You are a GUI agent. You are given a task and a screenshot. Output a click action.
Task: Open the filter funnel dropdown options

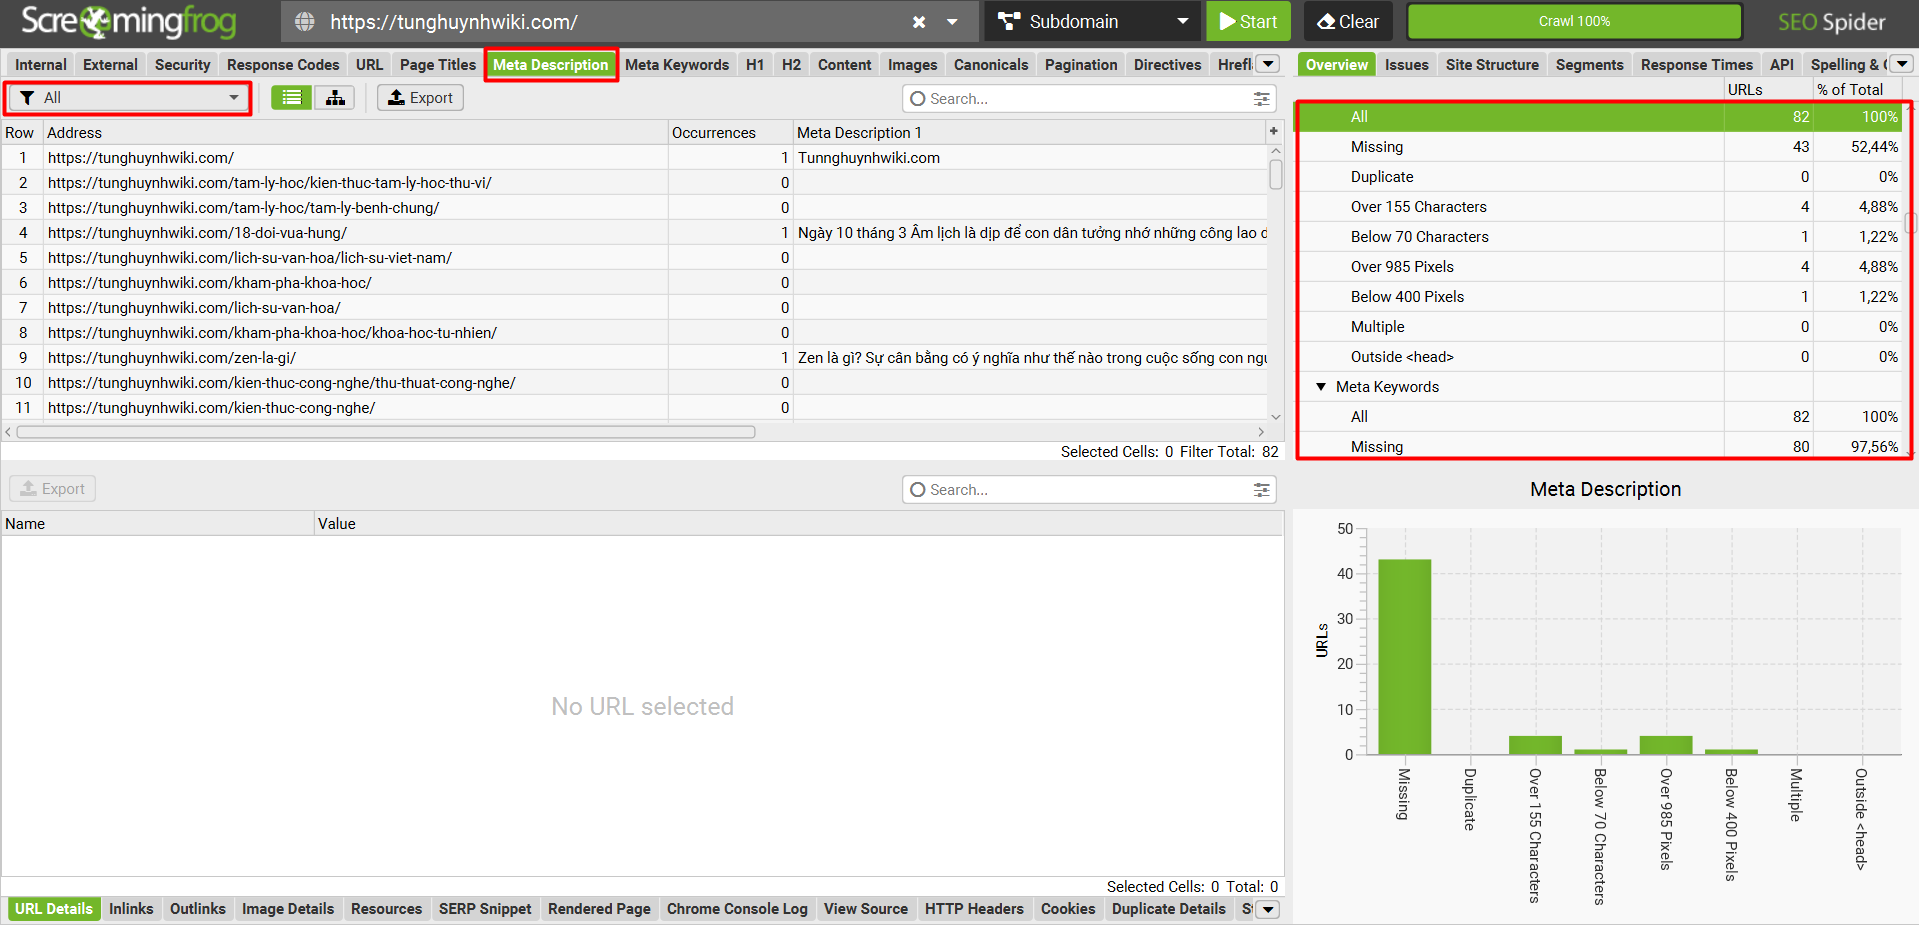click(x=25, y=97)
